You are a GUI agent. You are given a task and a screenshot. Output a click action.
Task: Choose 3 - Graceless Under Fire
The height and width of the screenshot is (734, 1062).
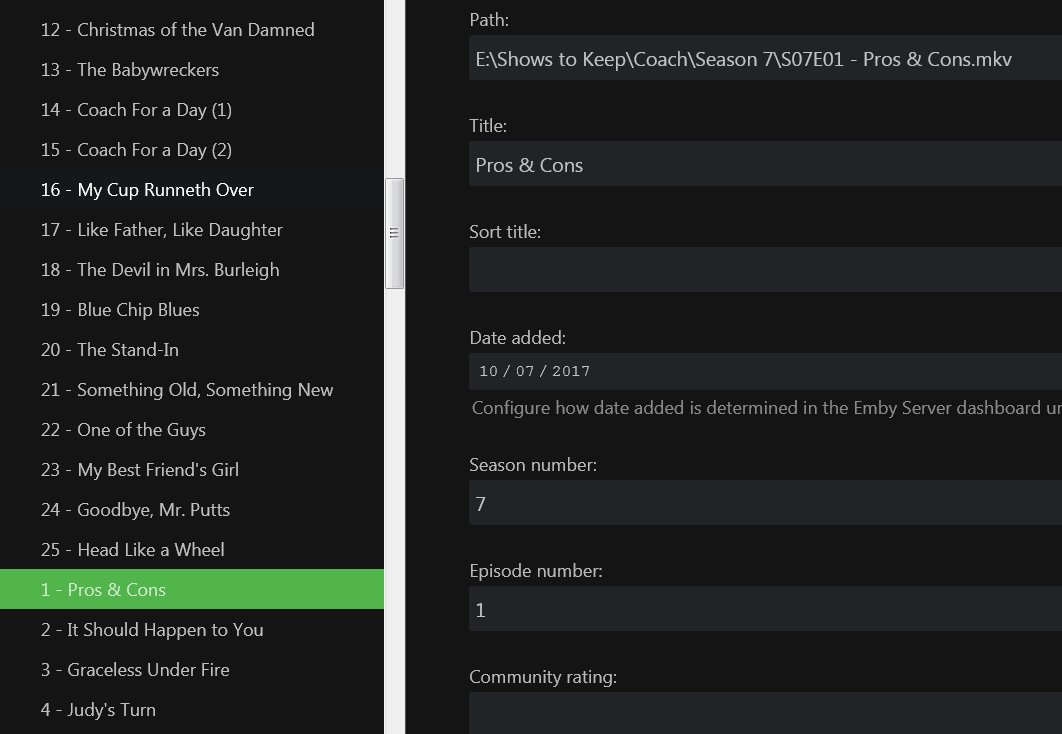pos(135,670)
